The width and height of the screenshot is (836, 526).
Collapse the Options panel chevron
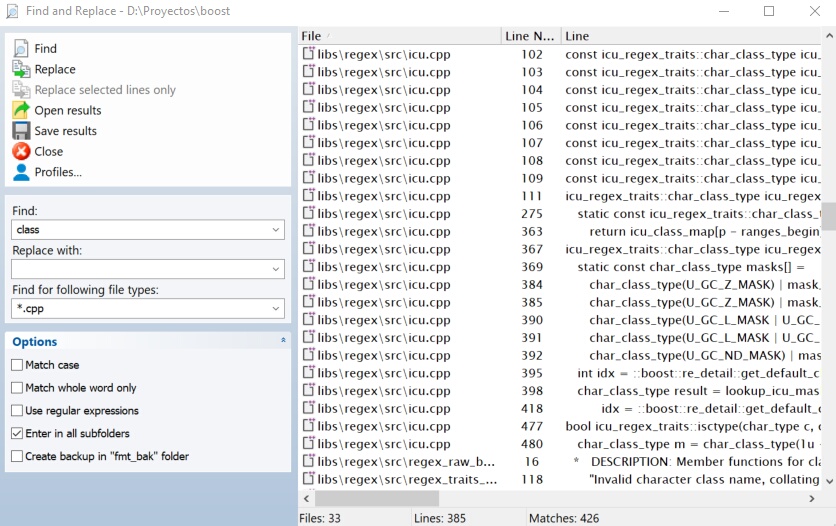pos(283,340)
